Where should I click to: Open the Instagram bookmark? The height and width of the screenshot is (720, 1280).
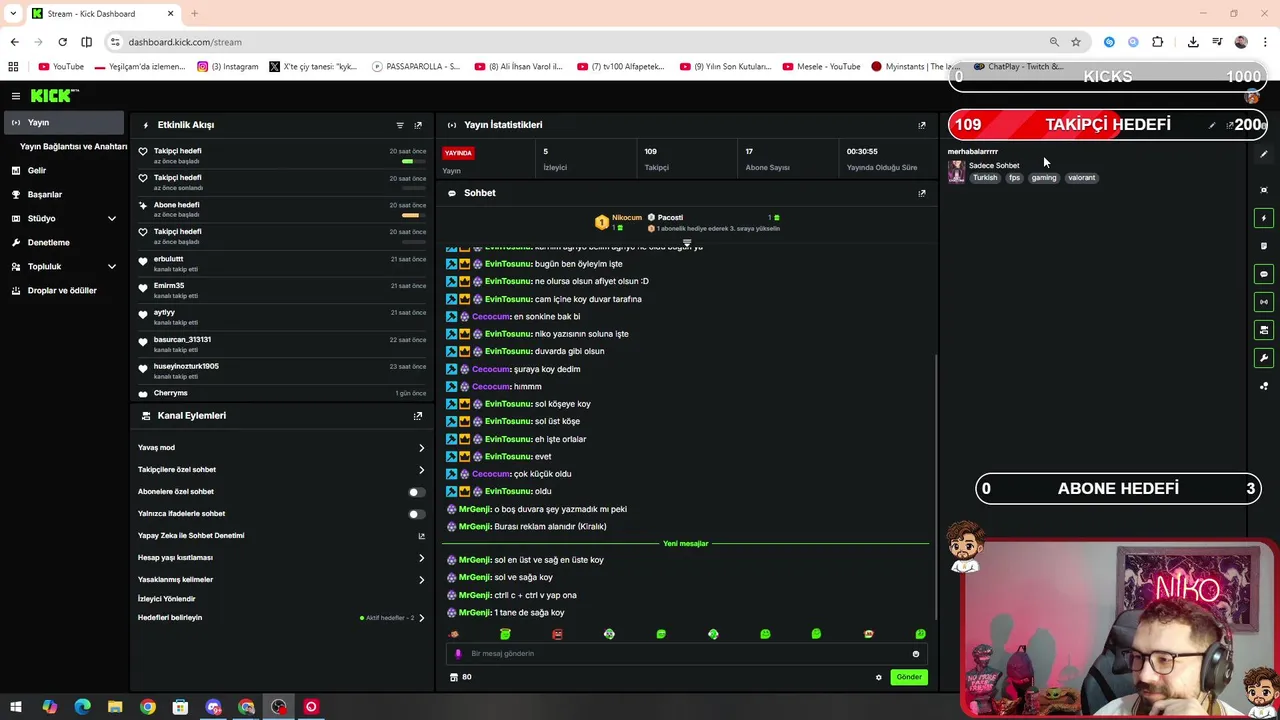[228, 67]
